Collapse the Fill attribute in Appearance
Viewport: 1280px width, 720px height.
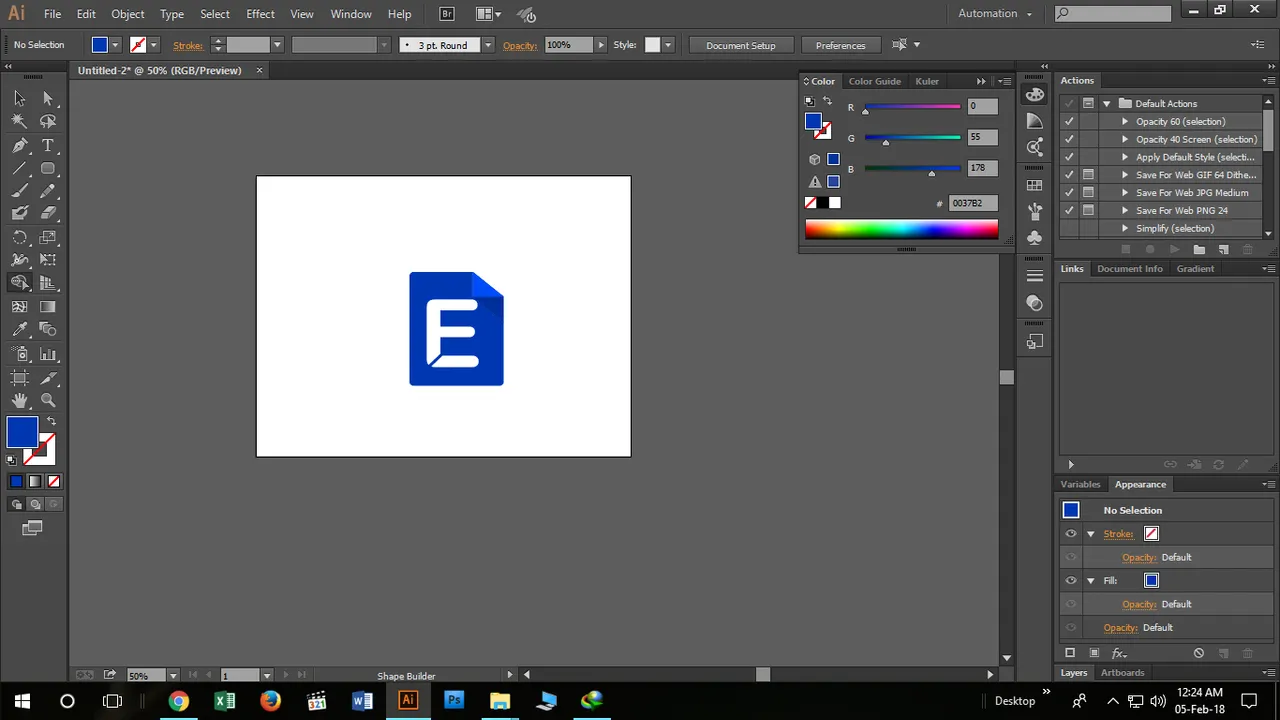click(1091, 580)
